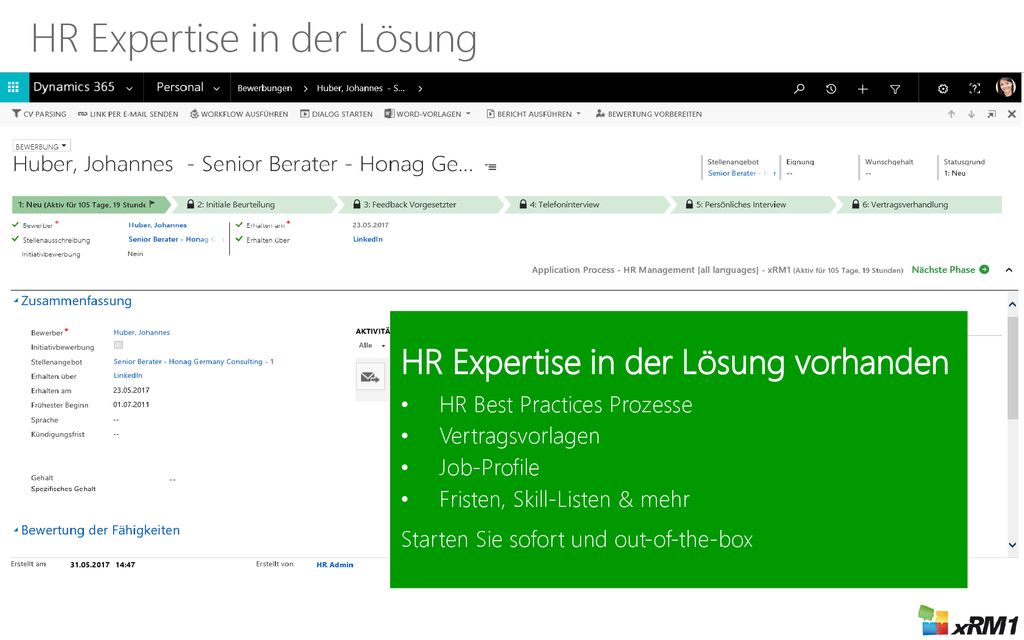Click form scrollbar down arrow
1024x640 pixels.
[x=1012, y=545]
